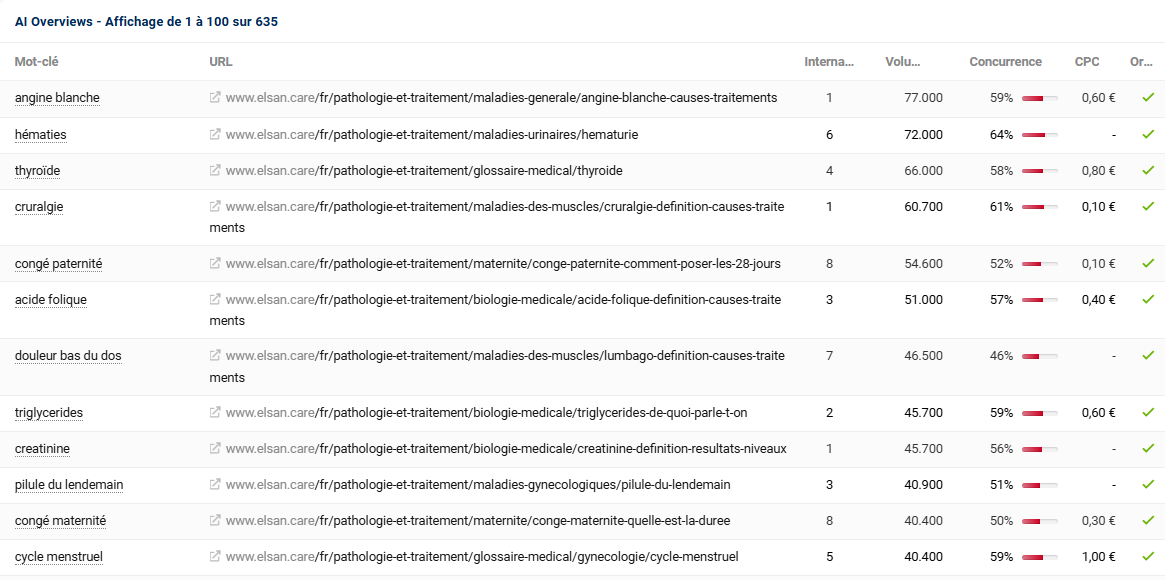
Task: Open keyword acide folique
Action: tap(51, 300)
